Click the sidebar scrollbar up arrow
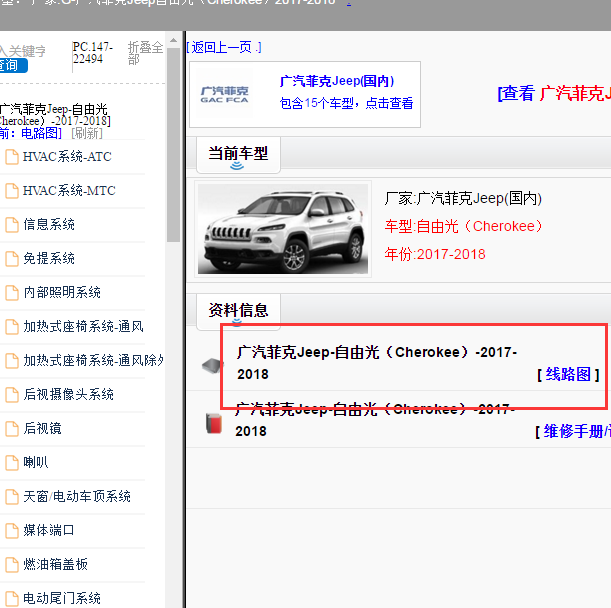611x608 pixels. pyautogui.click(x=173, y=40)
